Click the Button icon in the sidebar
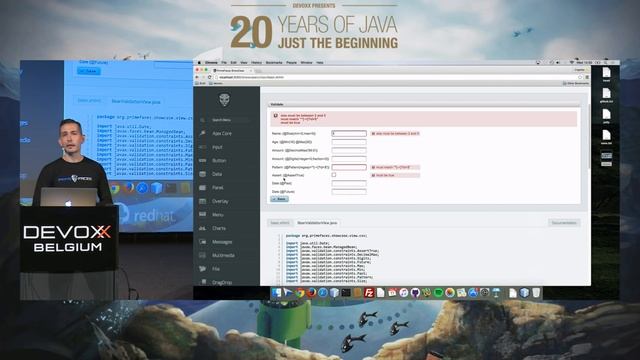Viewport: 640px width, 360px height. (x=202, y=160)
